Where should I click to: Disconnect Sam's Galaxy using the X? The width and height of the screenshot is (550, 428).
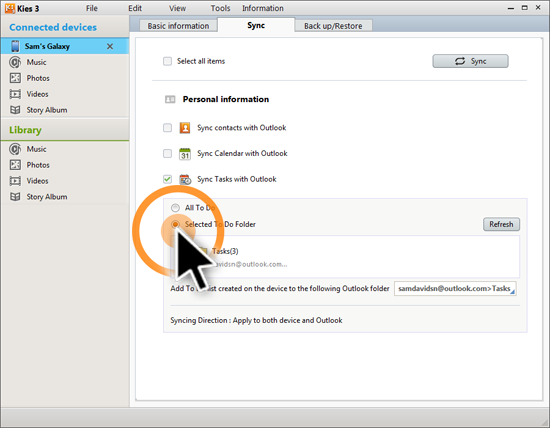[x=110, y=46]
